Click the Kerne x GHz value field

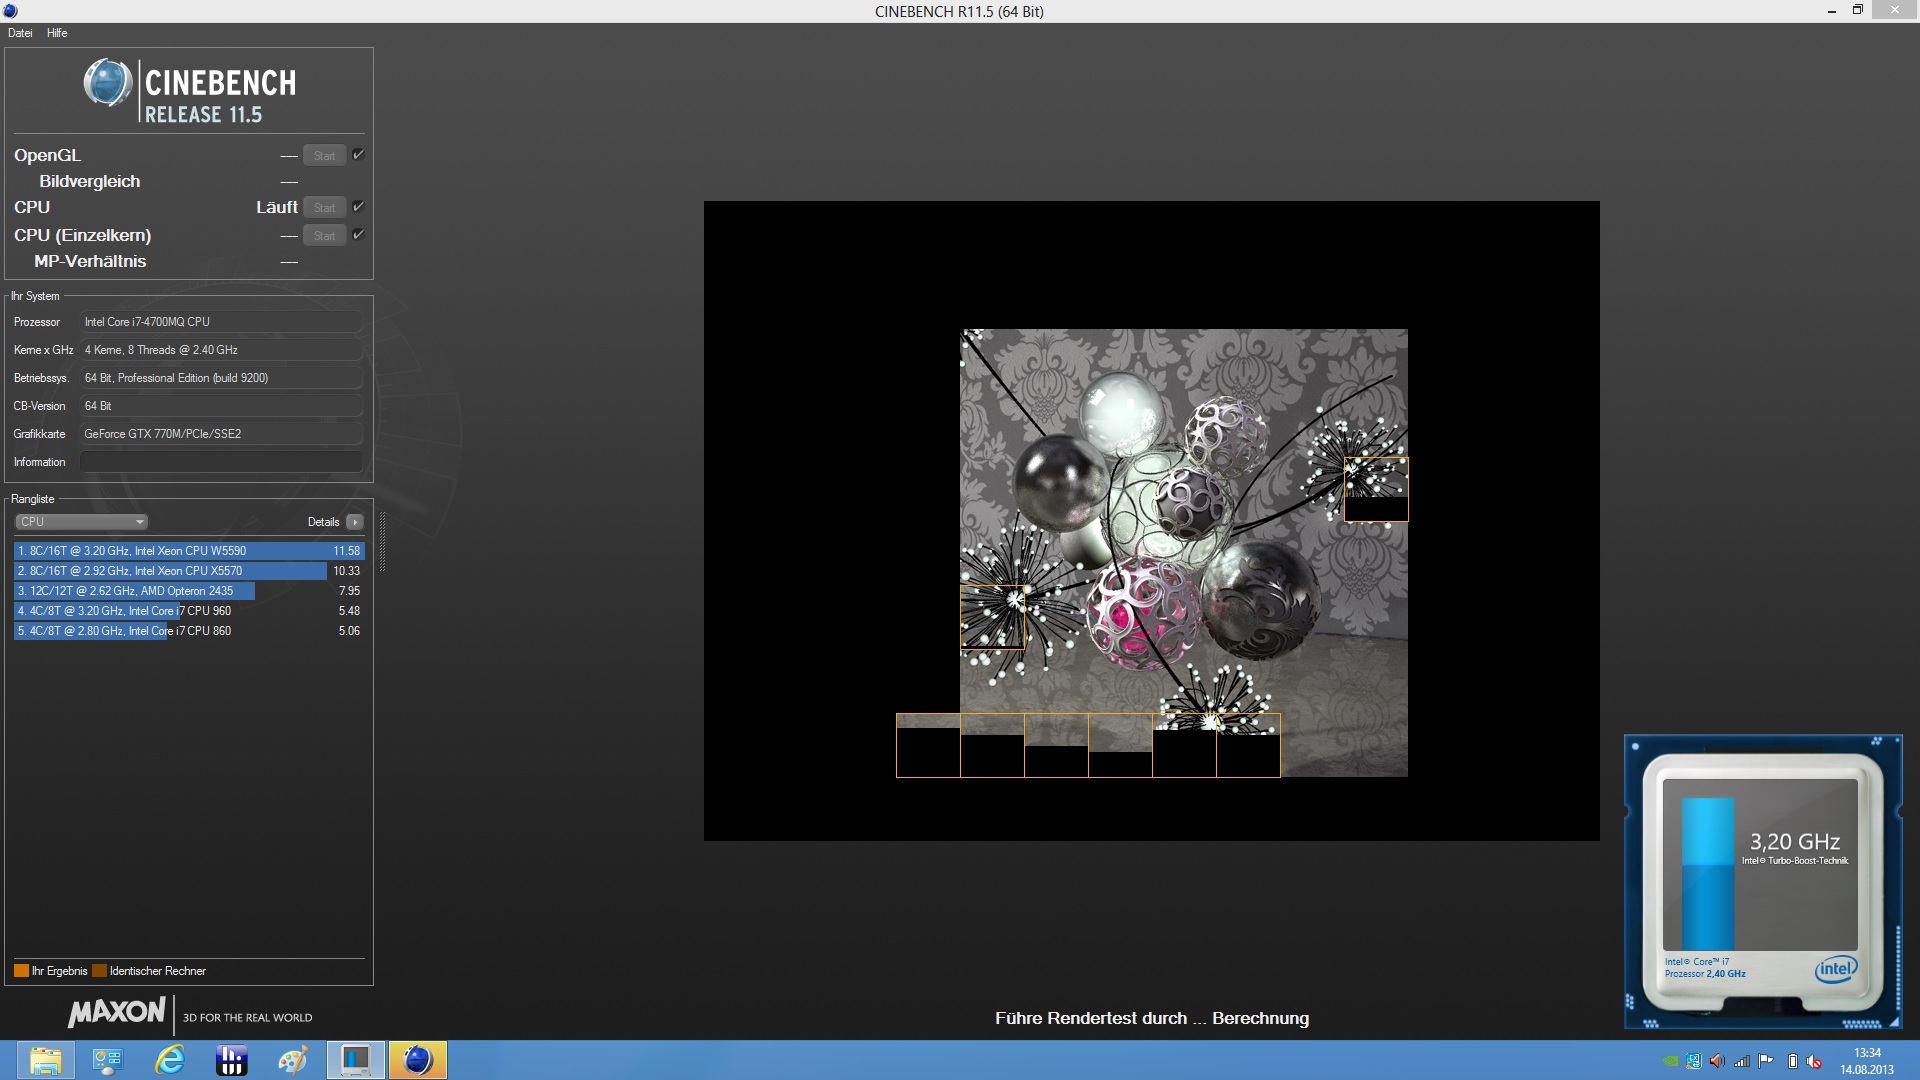click(221, 350)
